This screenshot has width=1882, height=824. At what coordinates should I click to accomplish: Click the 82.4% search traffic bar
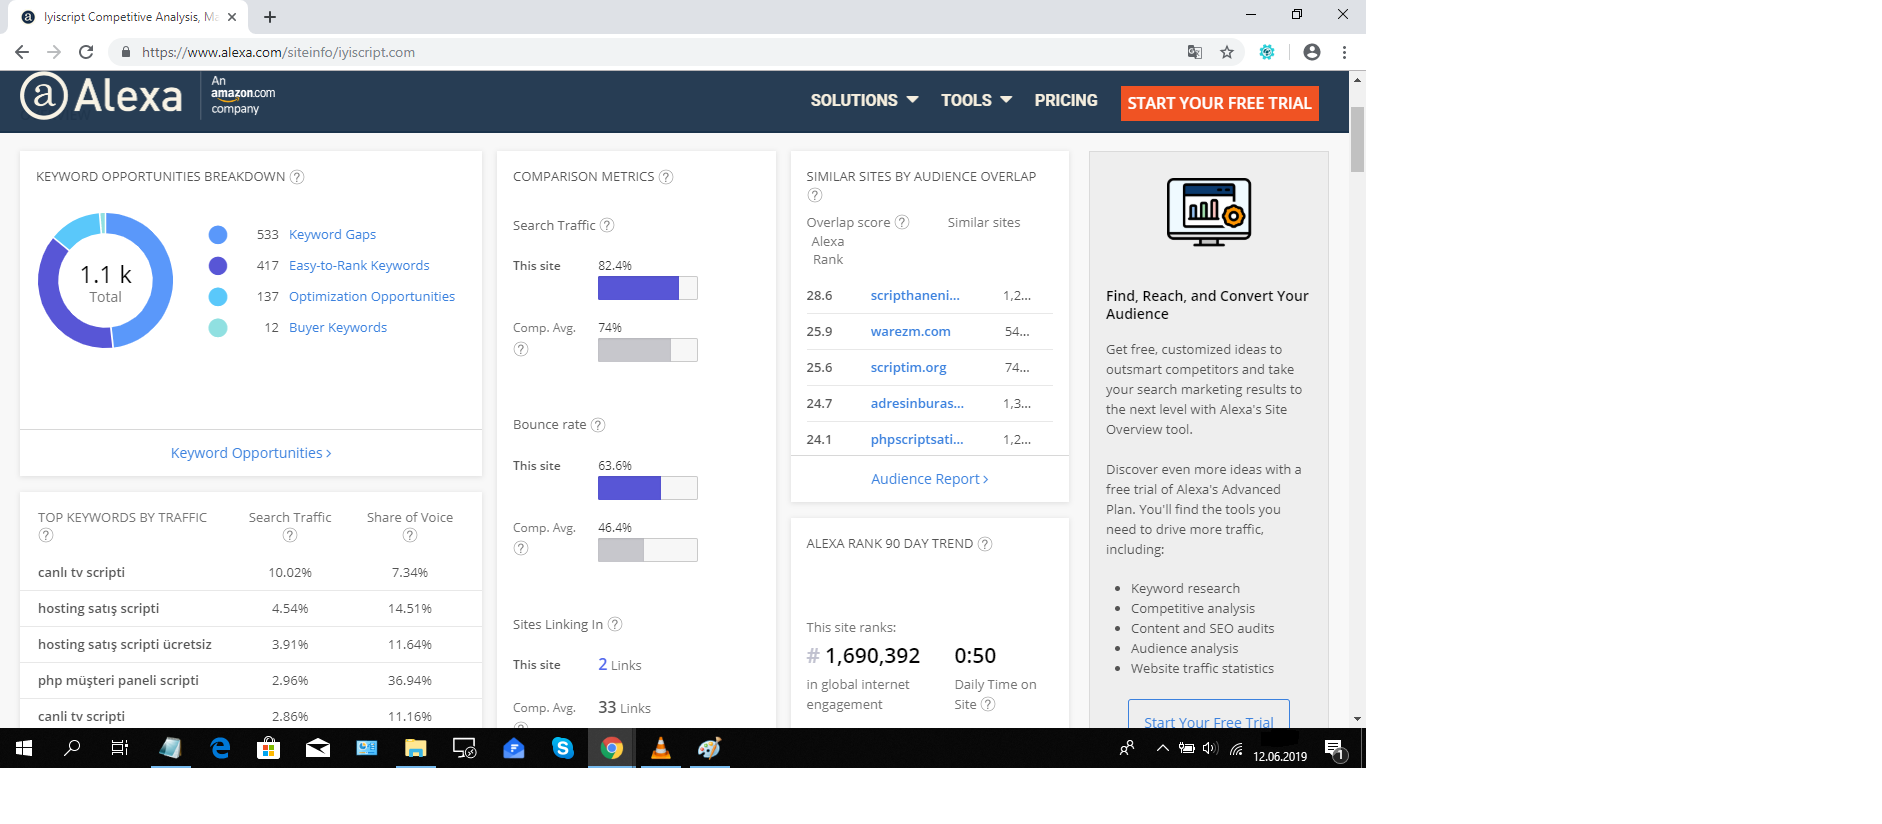[647, 288]
